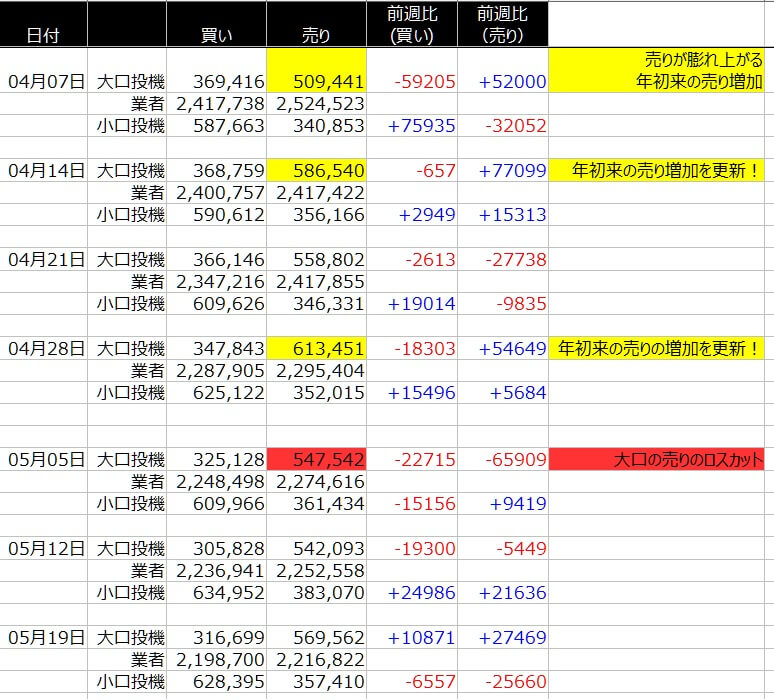Image resolution: width=774 pixels, height=700 pixels.
Task: Click the value -15156
Action: [x=425, y=504]
